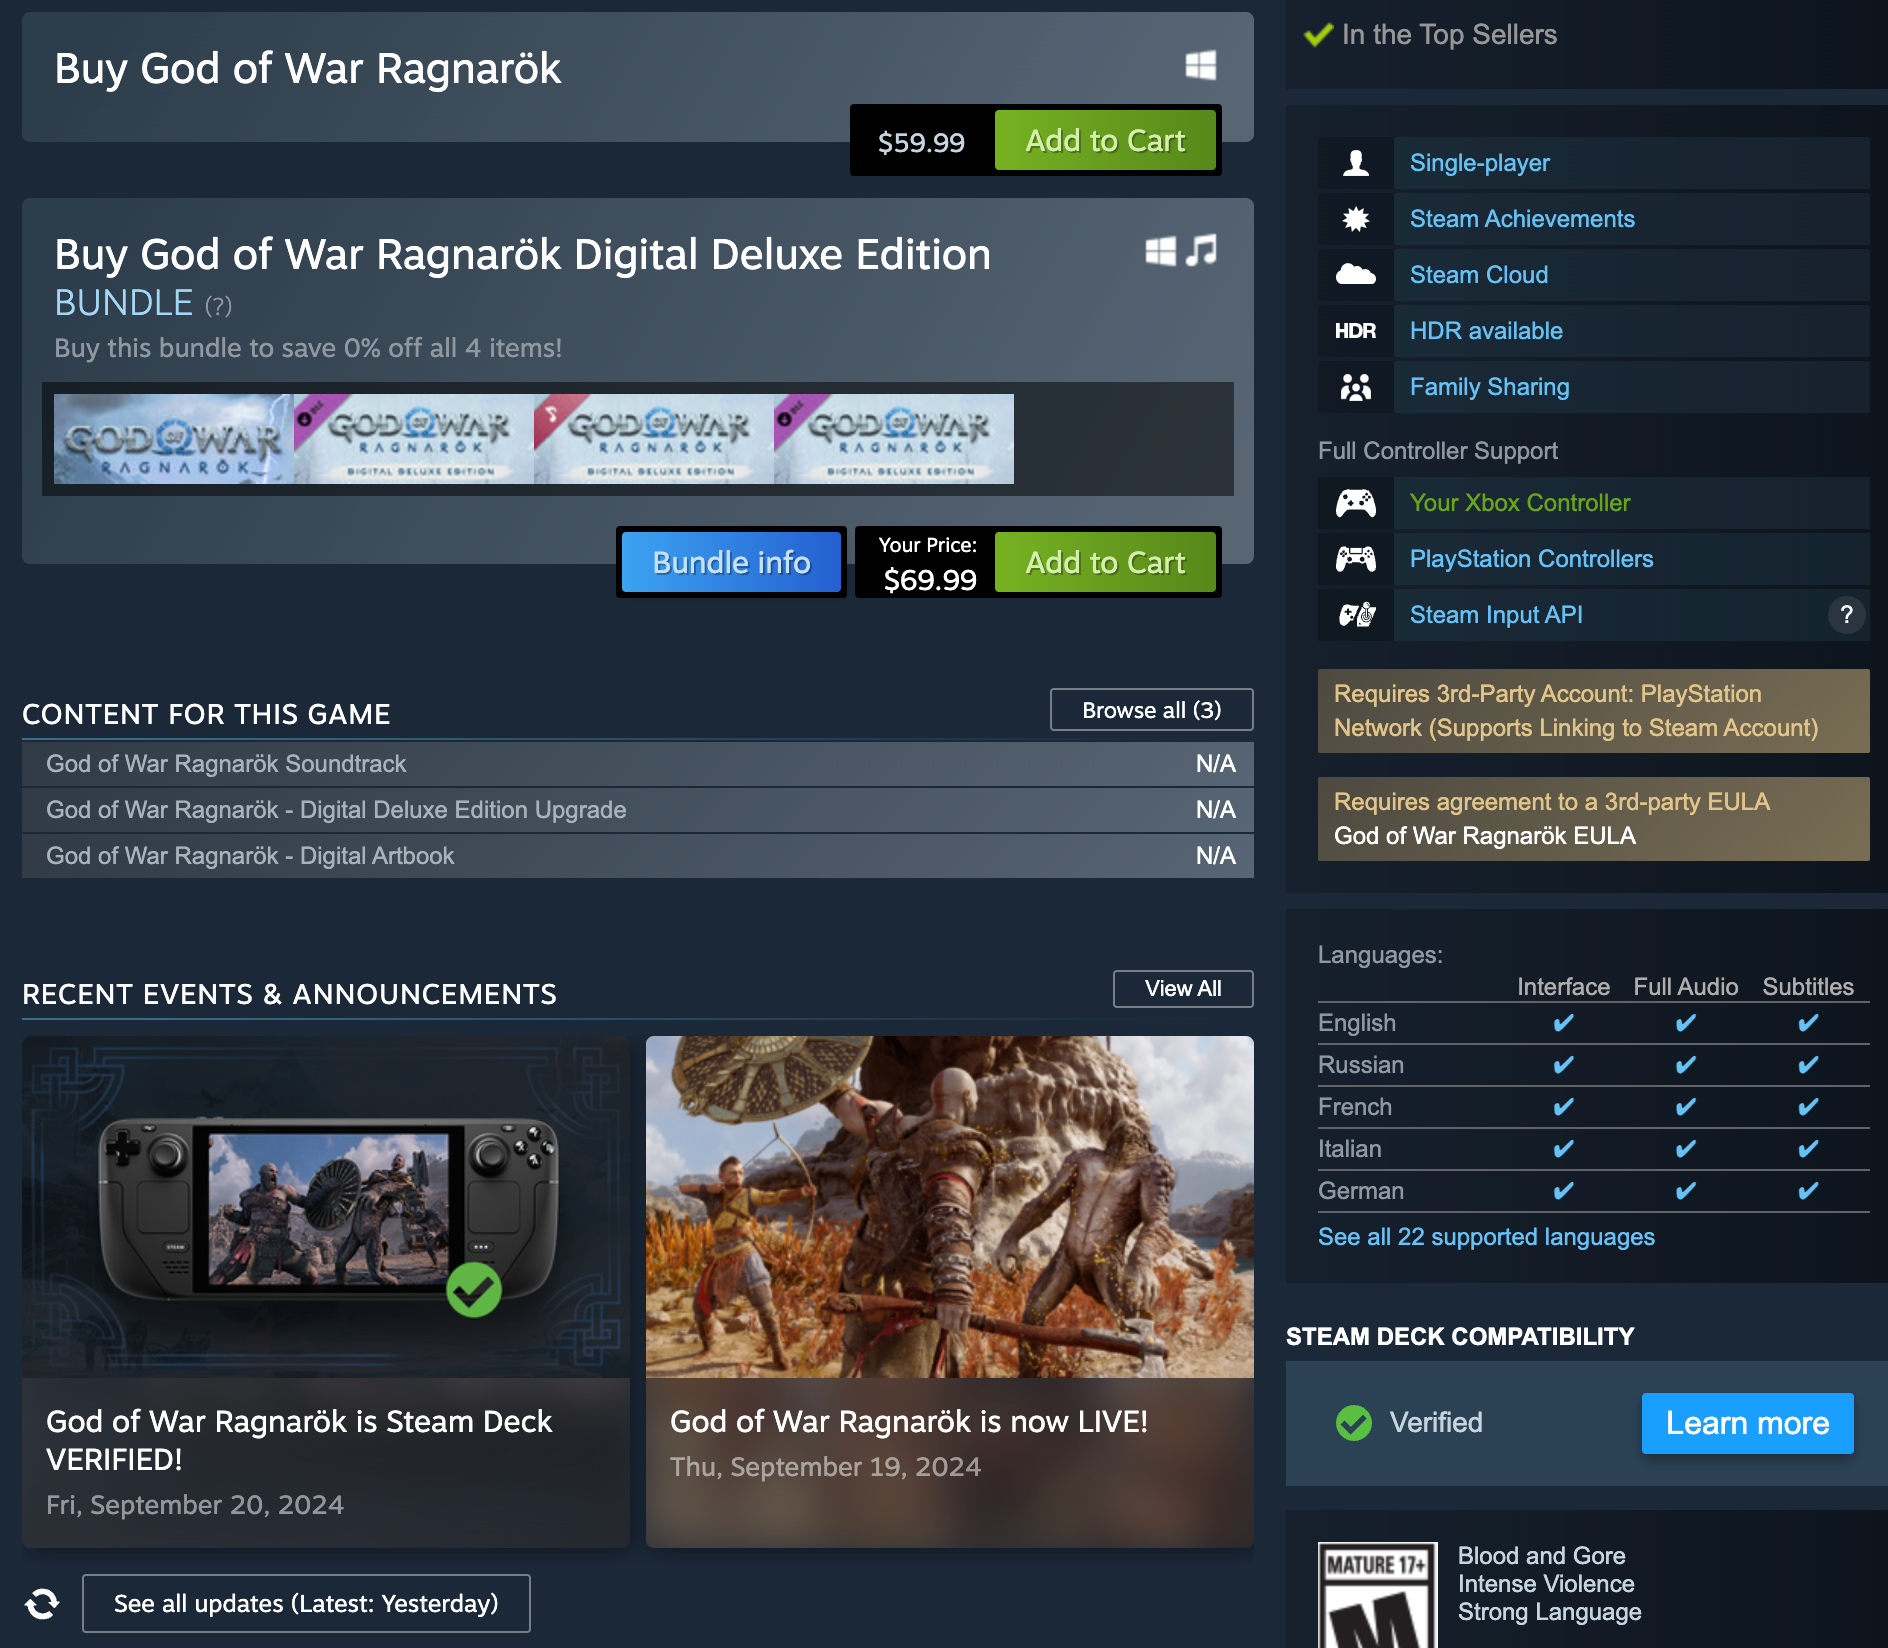1888x1648 pixels.
Task: Click the Russian language row
Action: (1593, 1065)
